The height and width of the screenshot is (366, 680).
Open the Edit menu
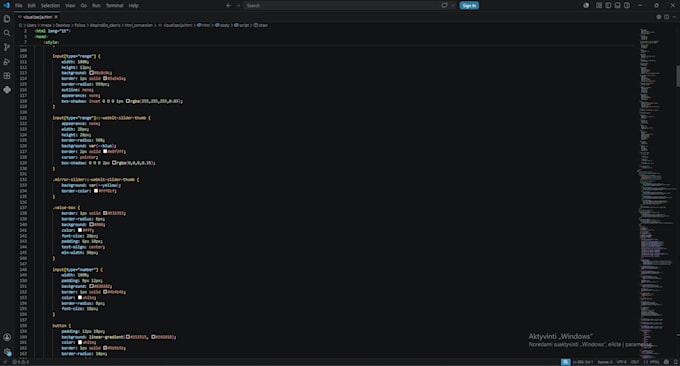[x=32, y=6]
